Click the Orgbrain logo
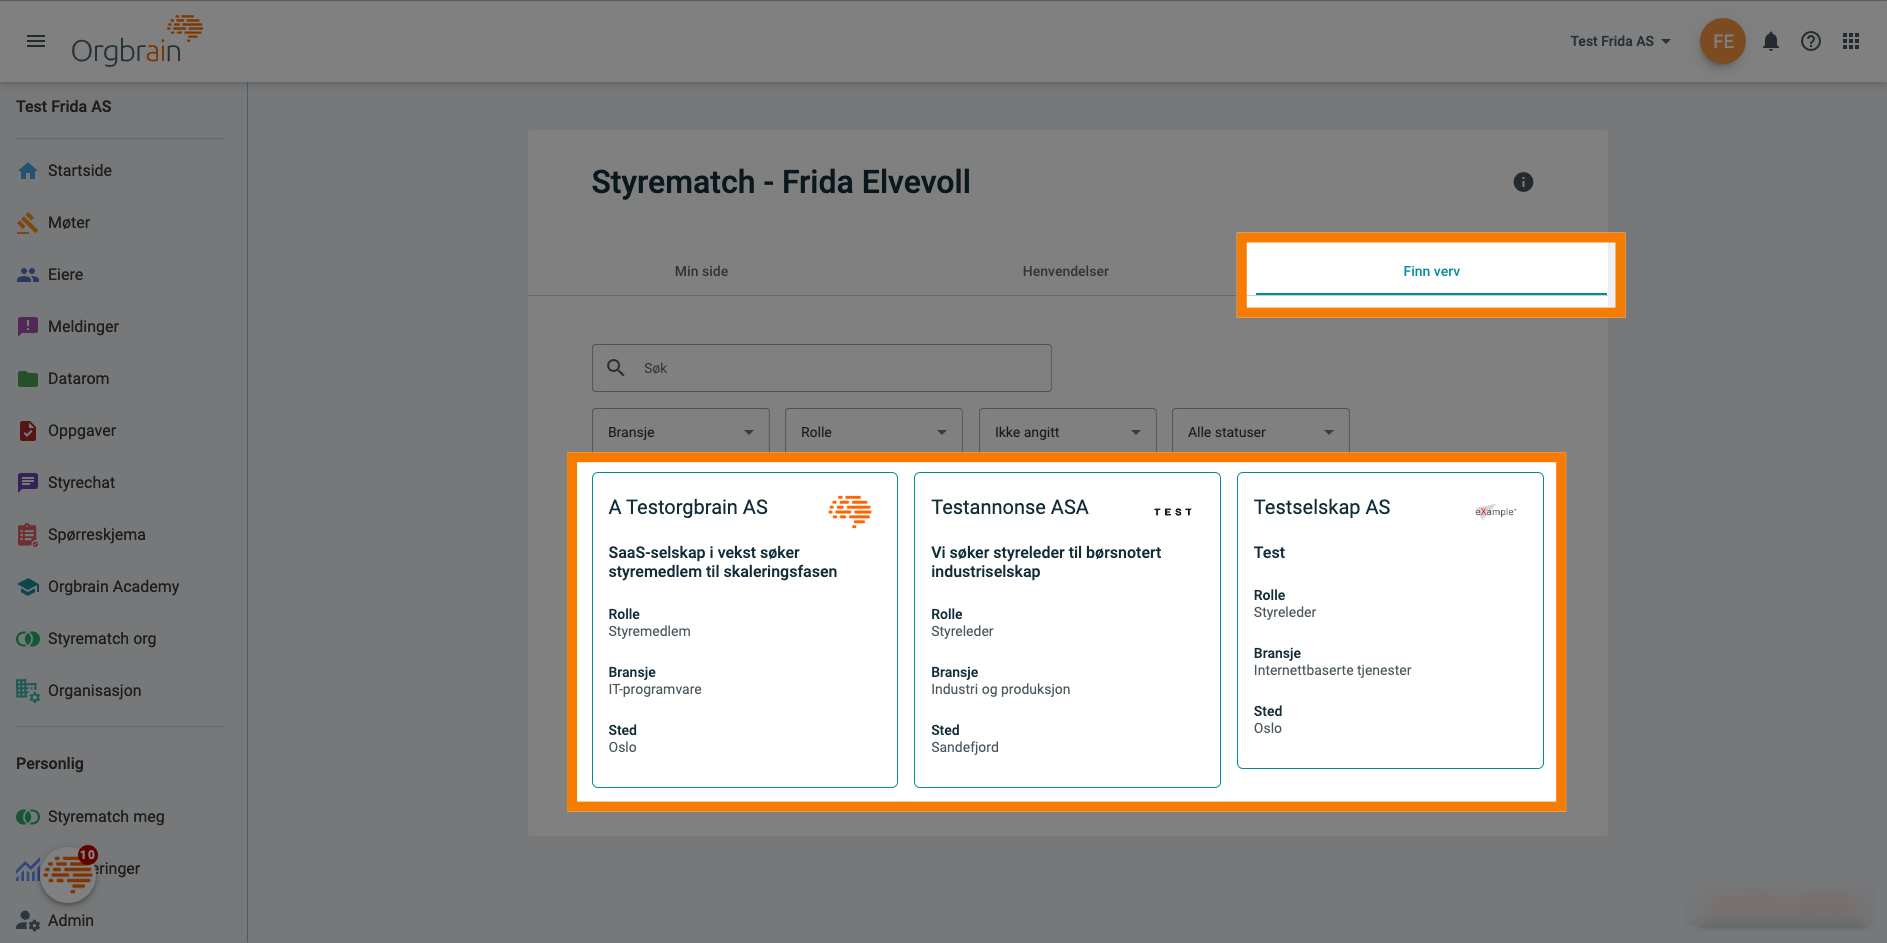Image resolution: width=1887 pixels, height=943 pixels. pos(137,41)
